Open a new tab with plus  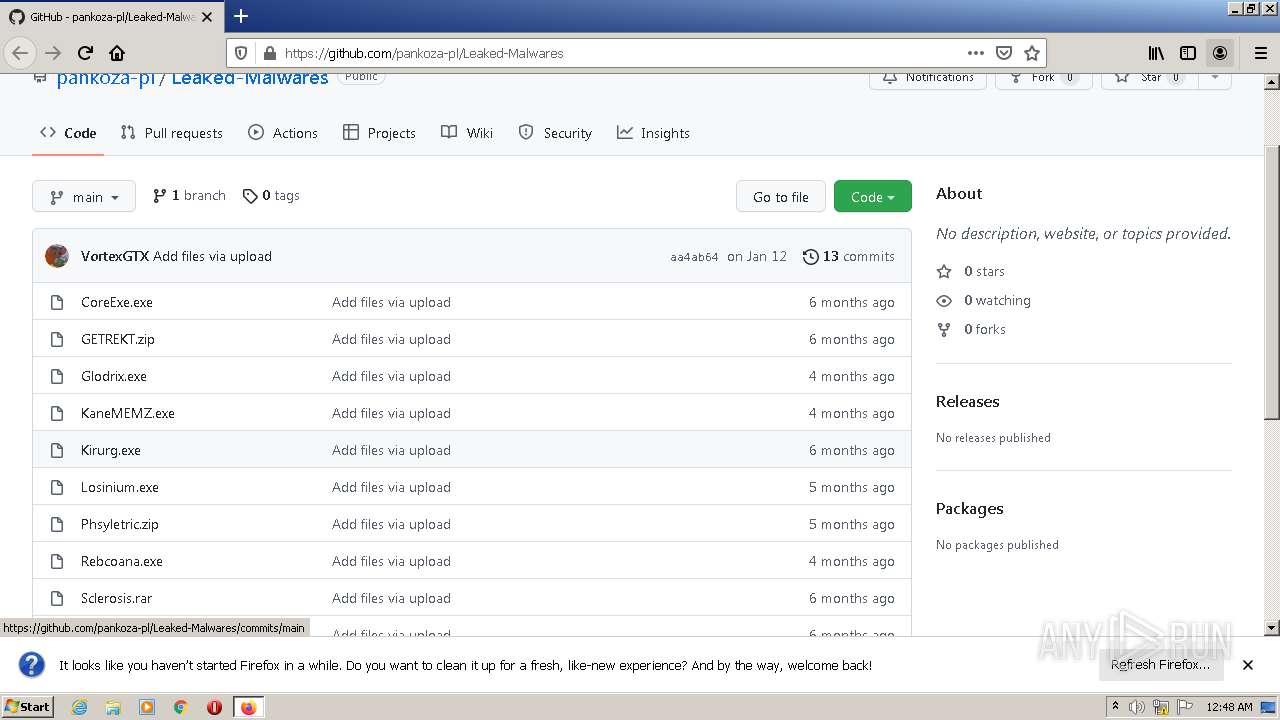[241, 16]
